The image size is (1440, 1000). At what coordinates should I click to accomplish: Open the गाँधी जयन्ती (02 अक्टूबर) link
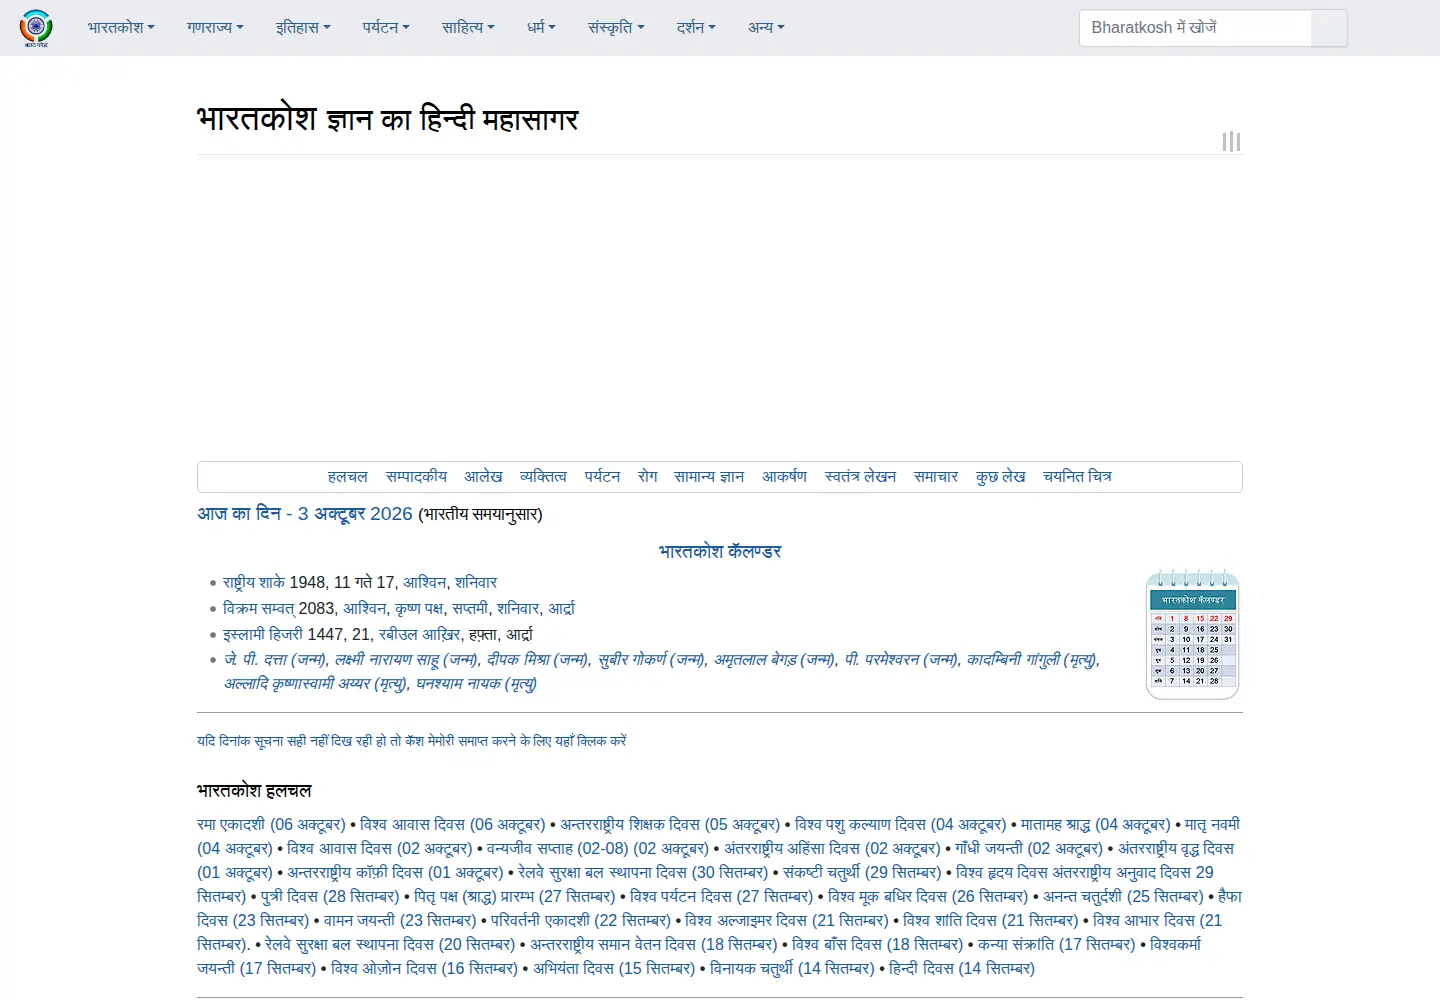[x=1029, y=849]
